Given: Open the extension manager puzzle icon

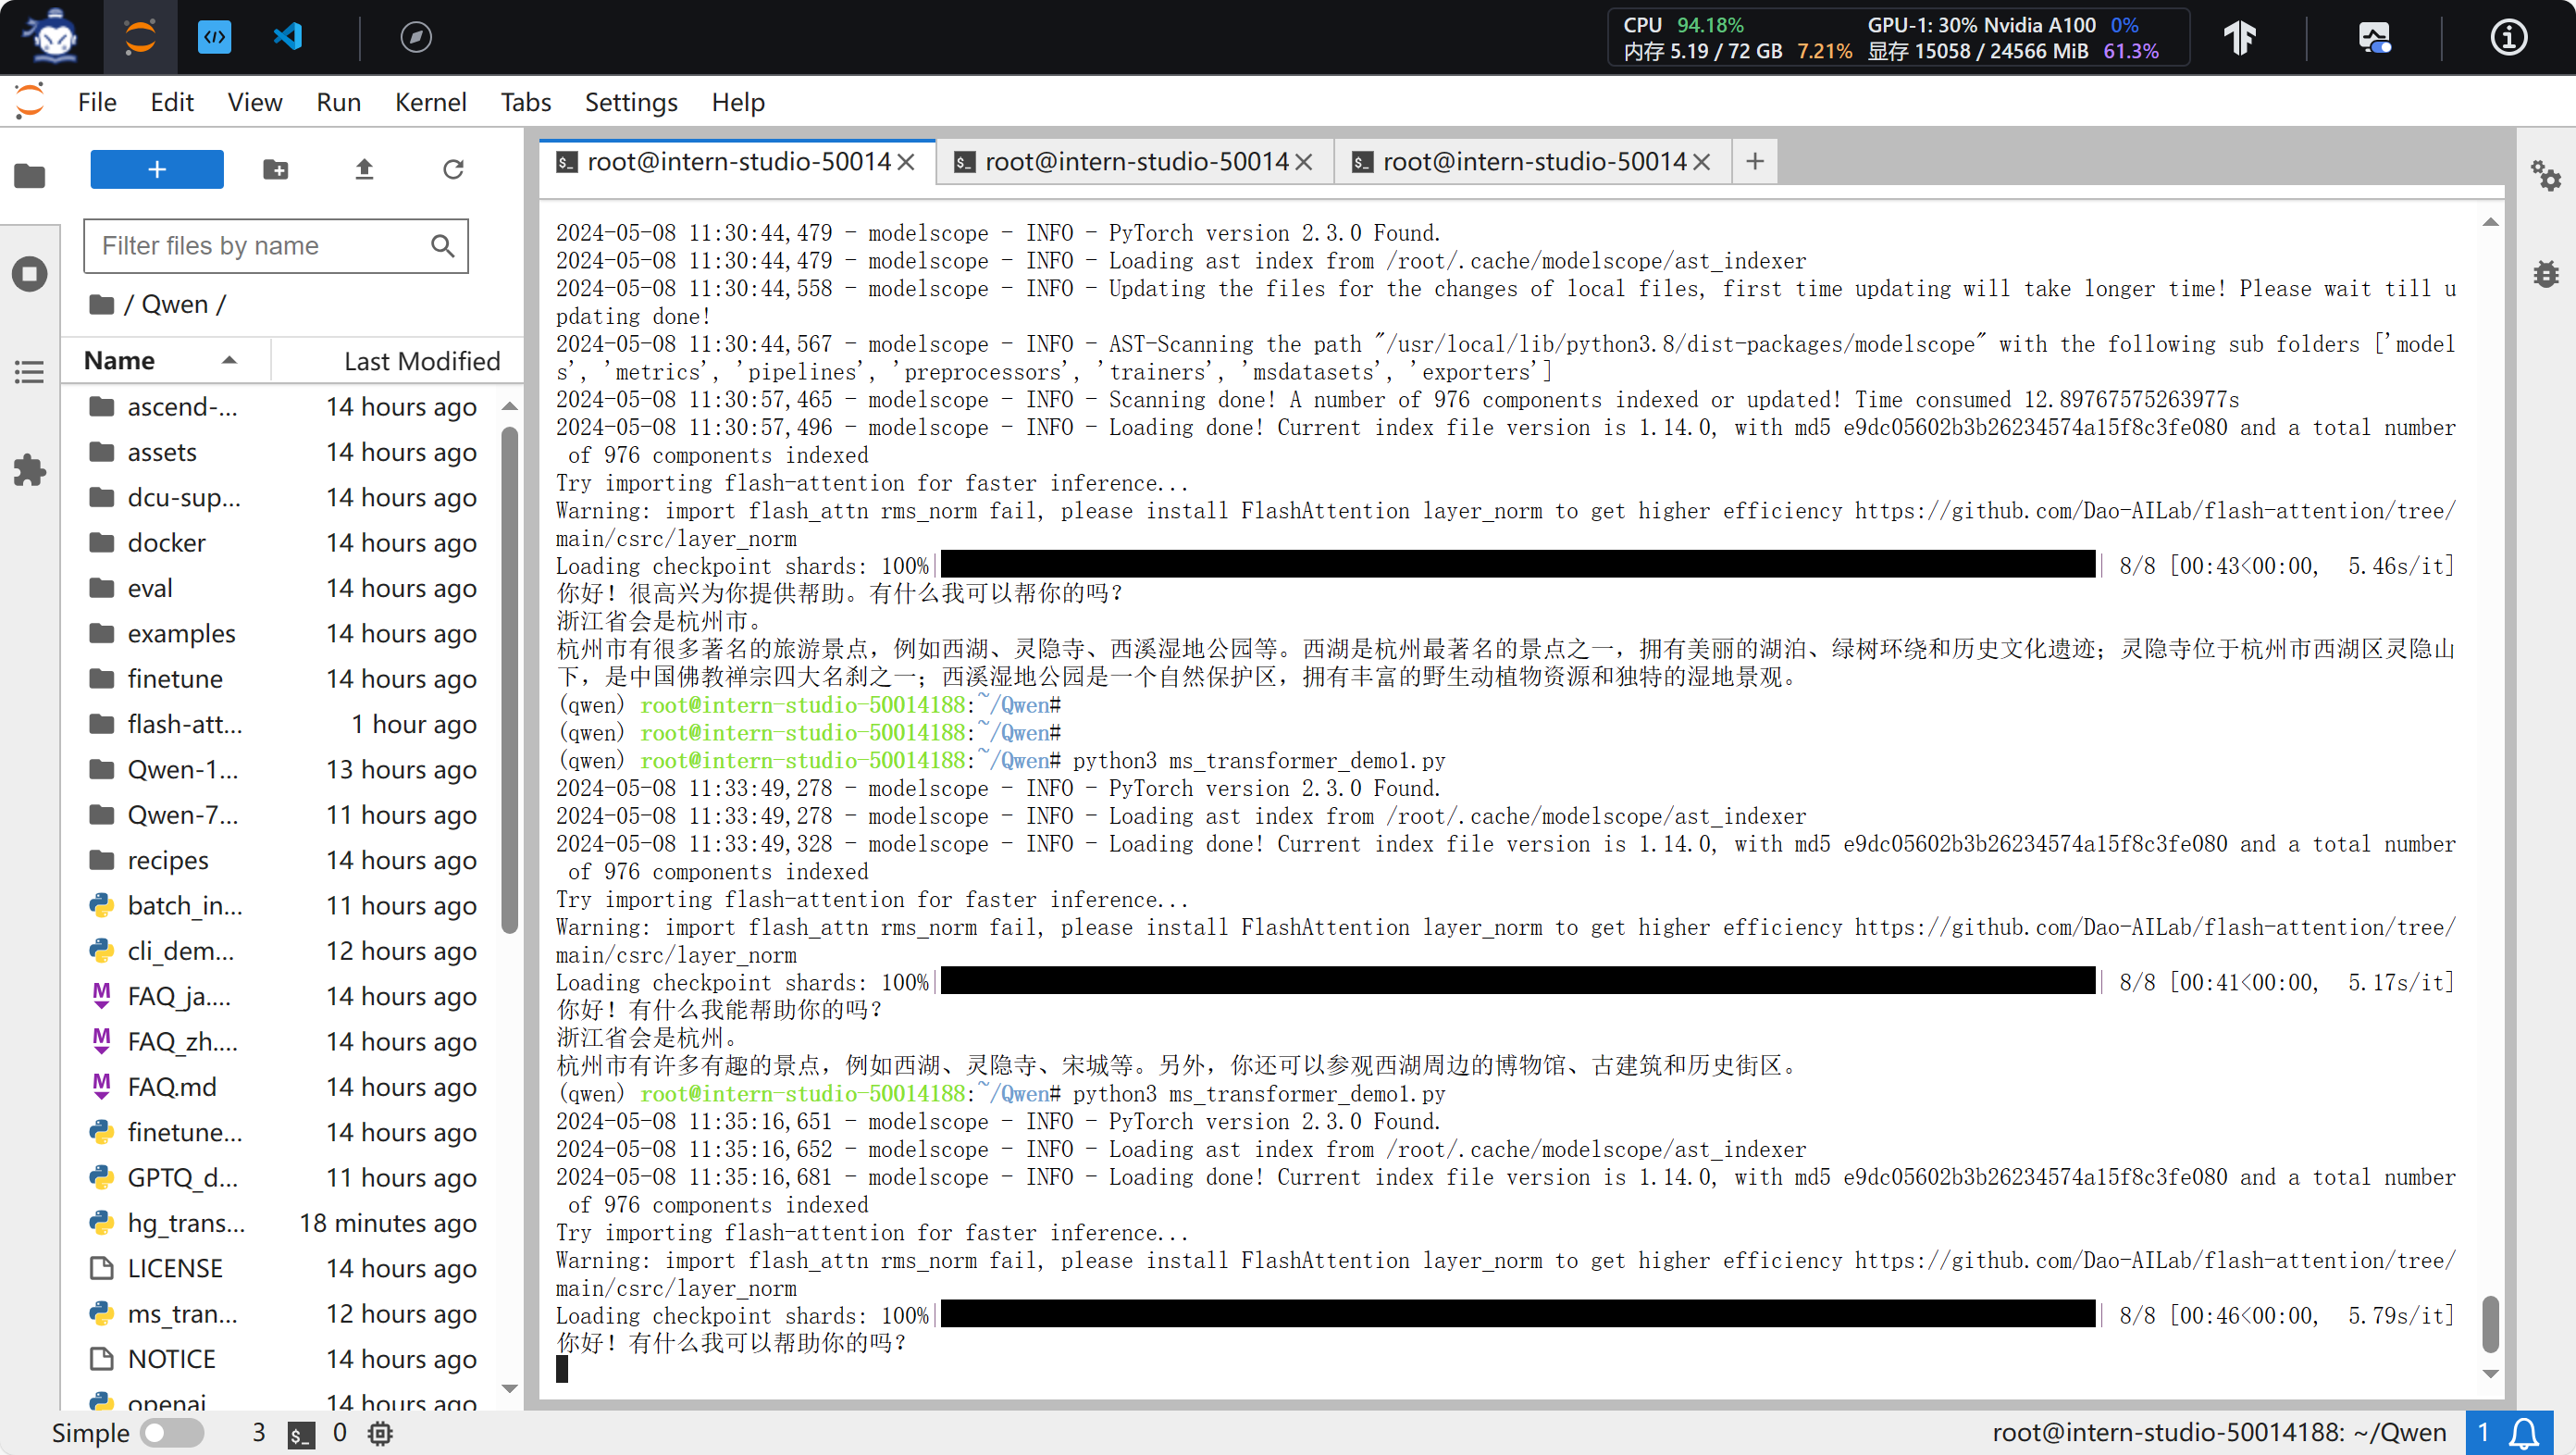Looking at the screenshot, I should click(30, 470).
